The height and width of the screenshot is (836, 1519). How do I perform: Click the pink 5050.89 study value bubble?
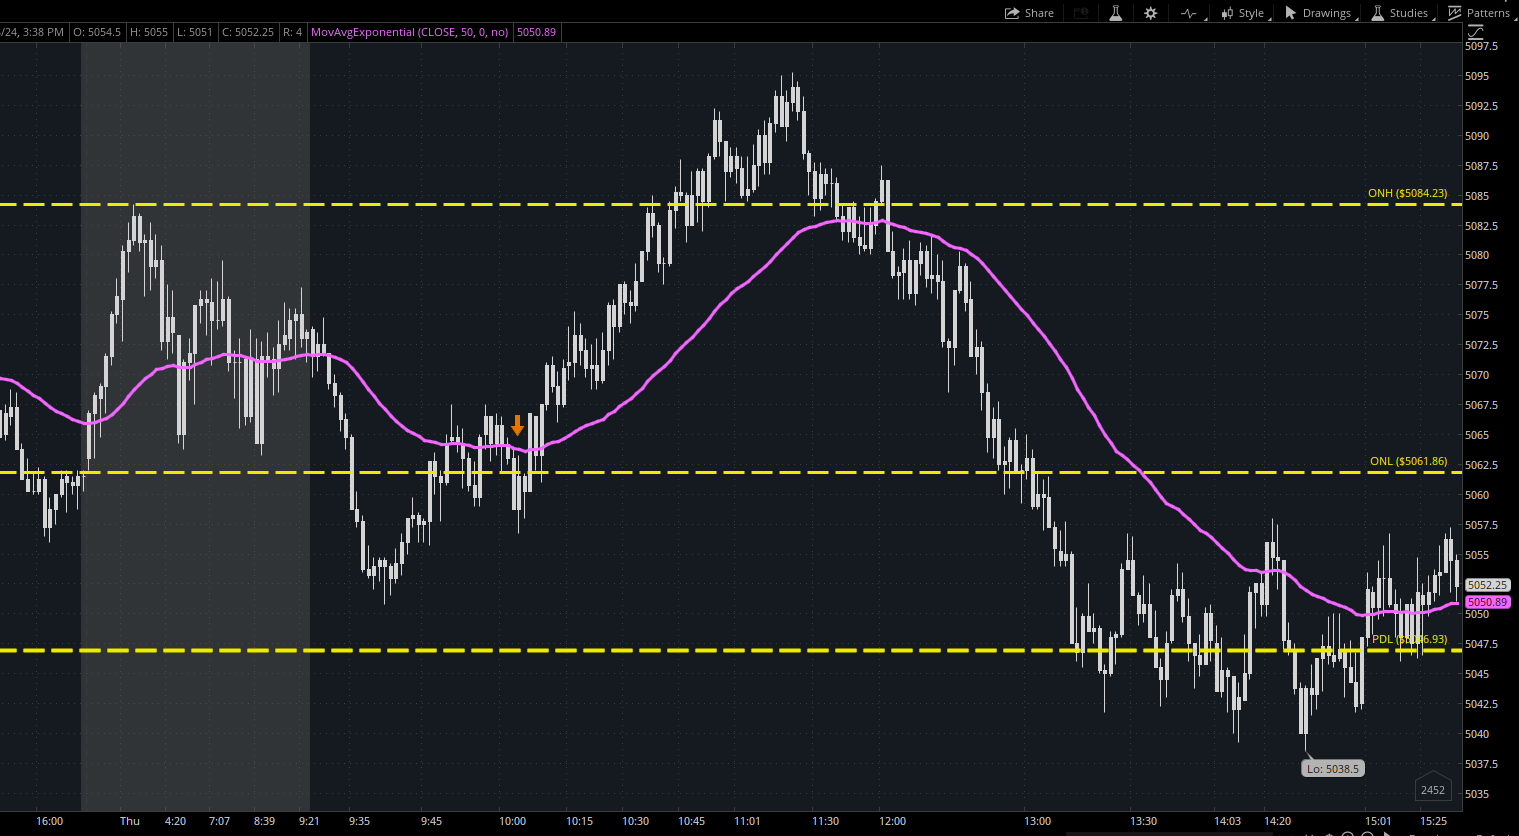point(1487,602)
